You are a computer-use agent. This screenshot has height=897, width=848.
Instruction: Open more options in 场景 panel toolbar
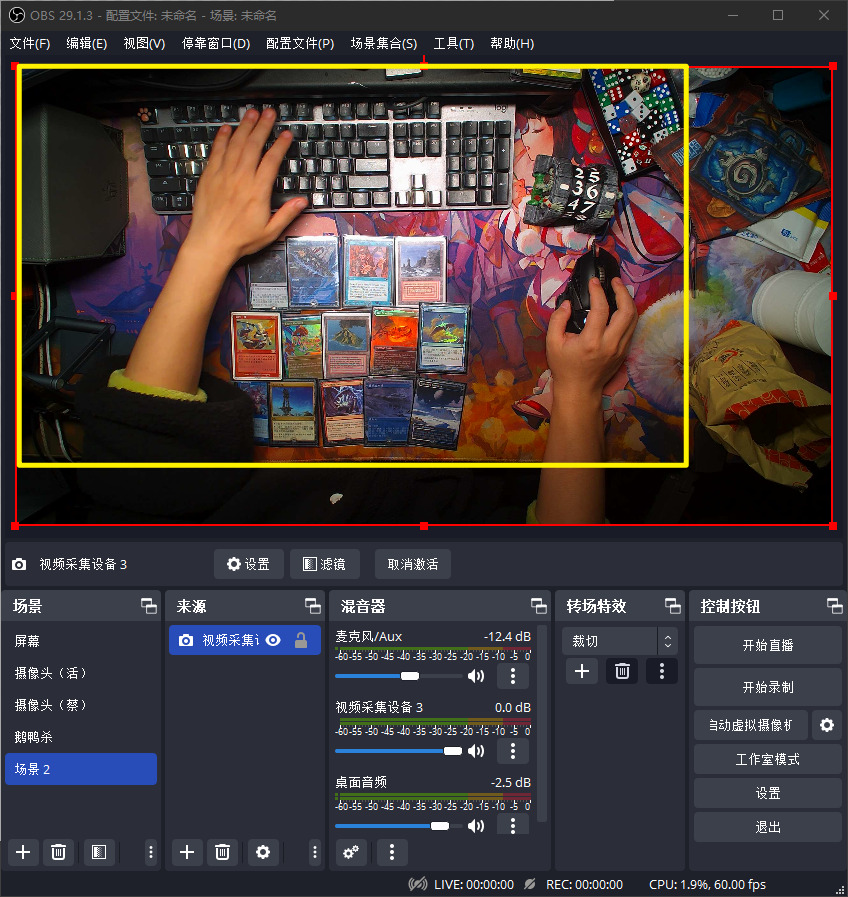pos(150,852)
